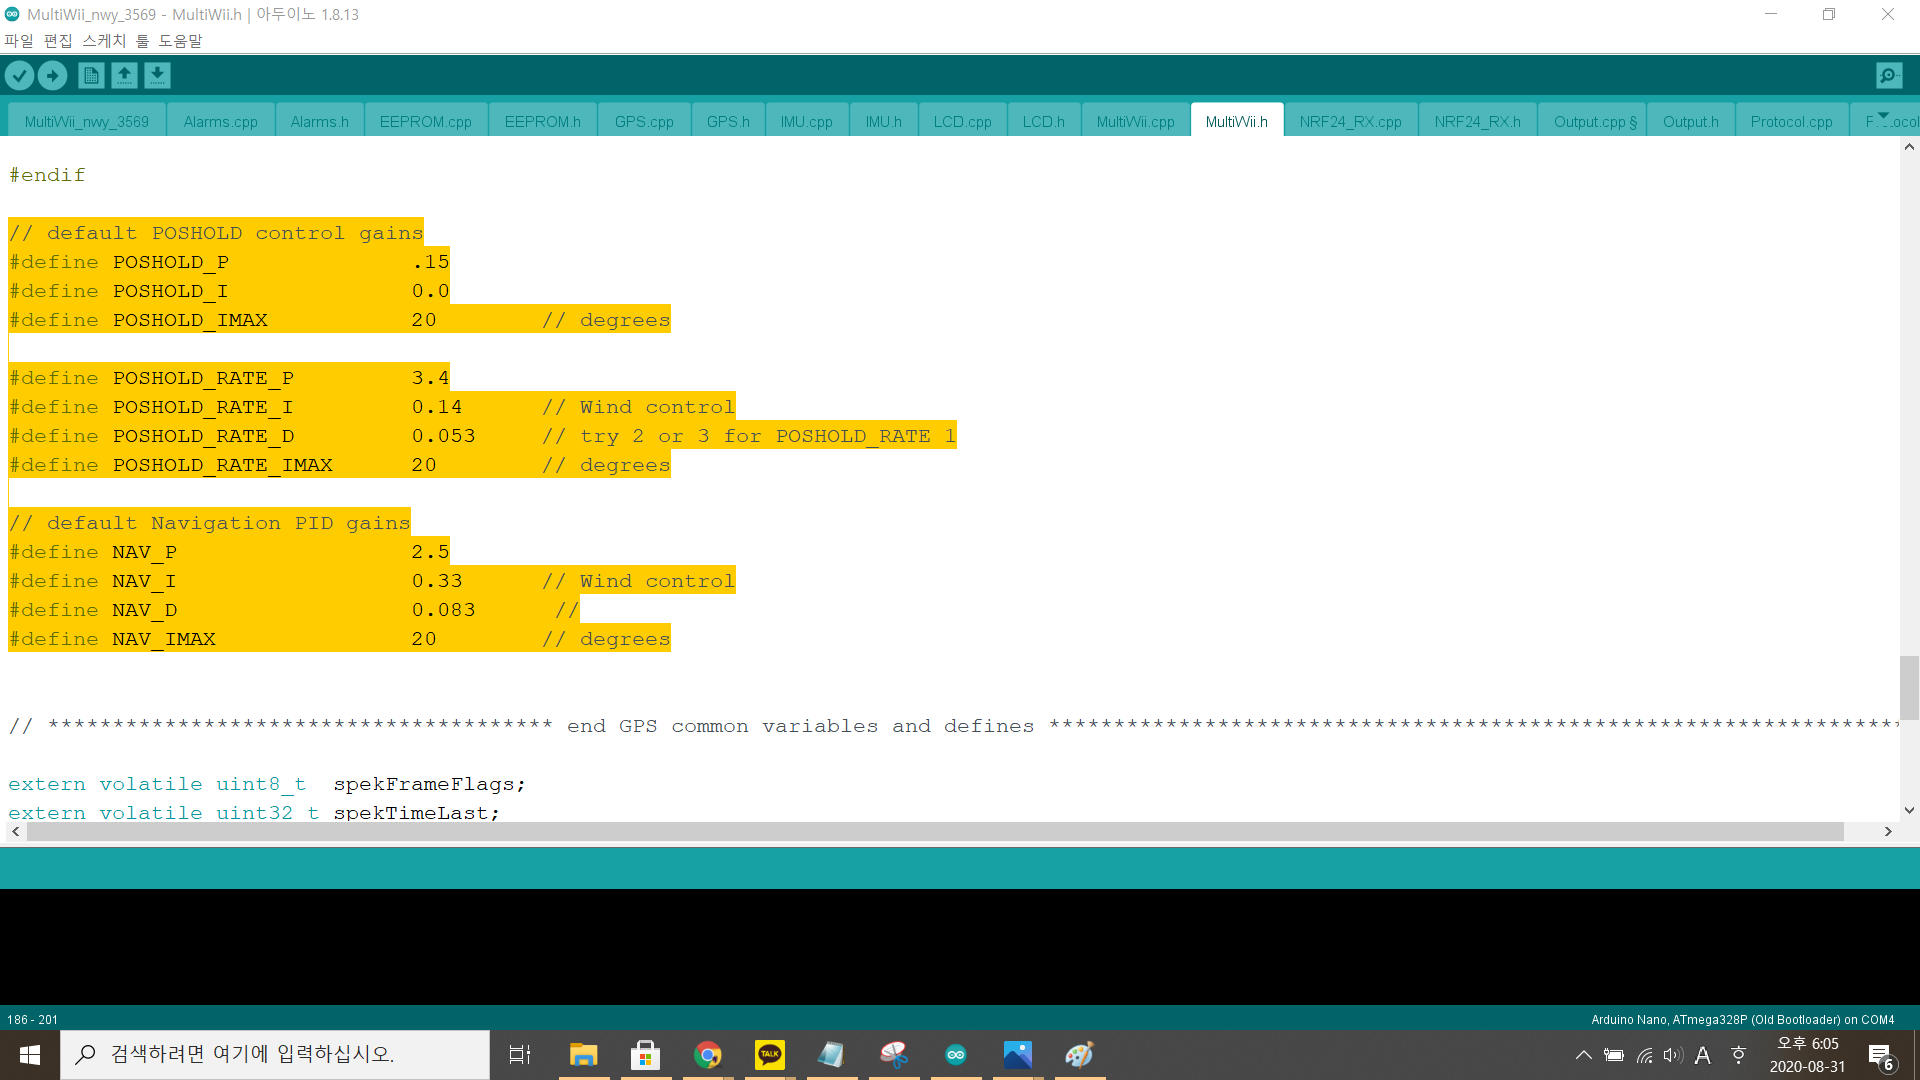
Task: Open KakaoTalk from the taskbar
Action: (x=770, y=1054)
